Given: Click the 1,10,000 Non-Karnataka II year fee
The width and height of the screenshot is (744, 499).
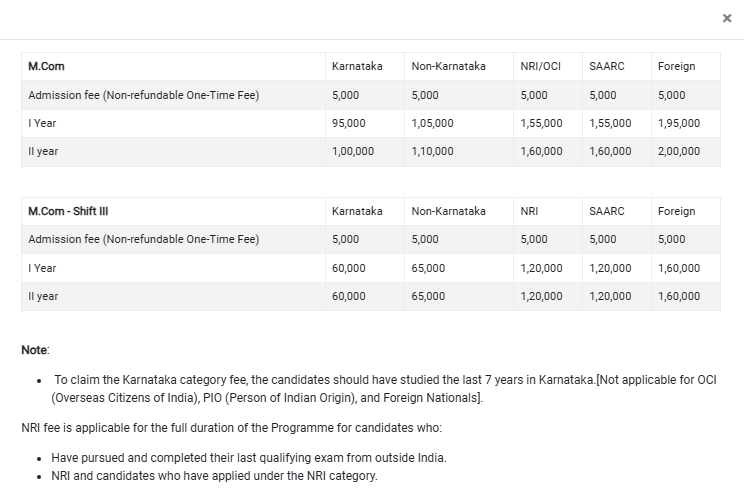Looking at the screenshot, I should coord(432,151).
